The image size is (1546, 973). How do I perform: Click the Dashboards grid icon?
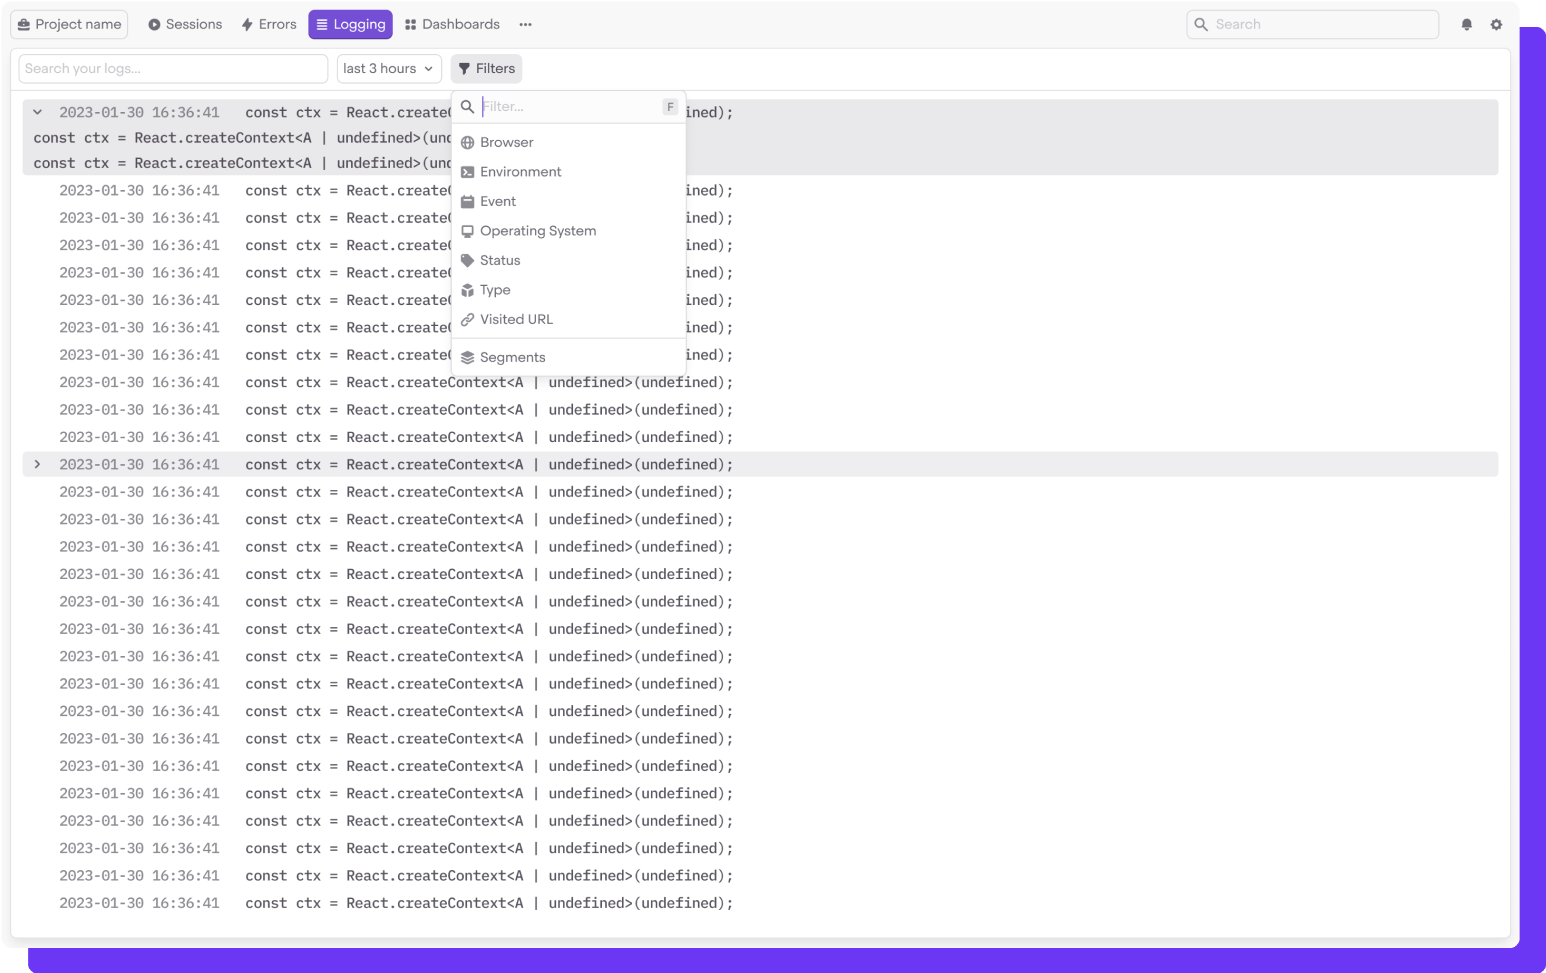pos(410,24)
